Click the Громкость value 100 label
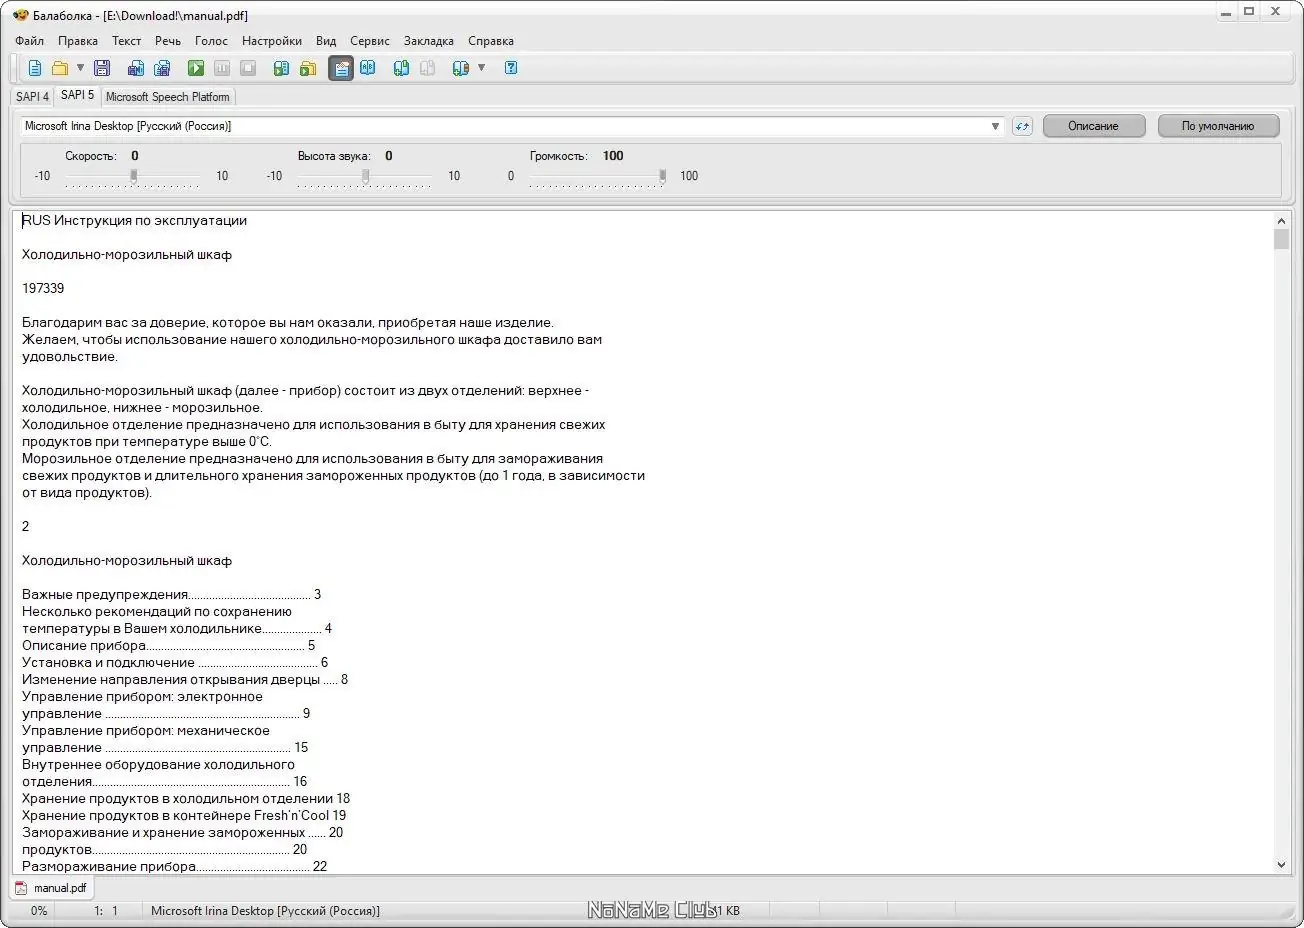The width and height of the screenshot is (1304, 928). (613, 156)
